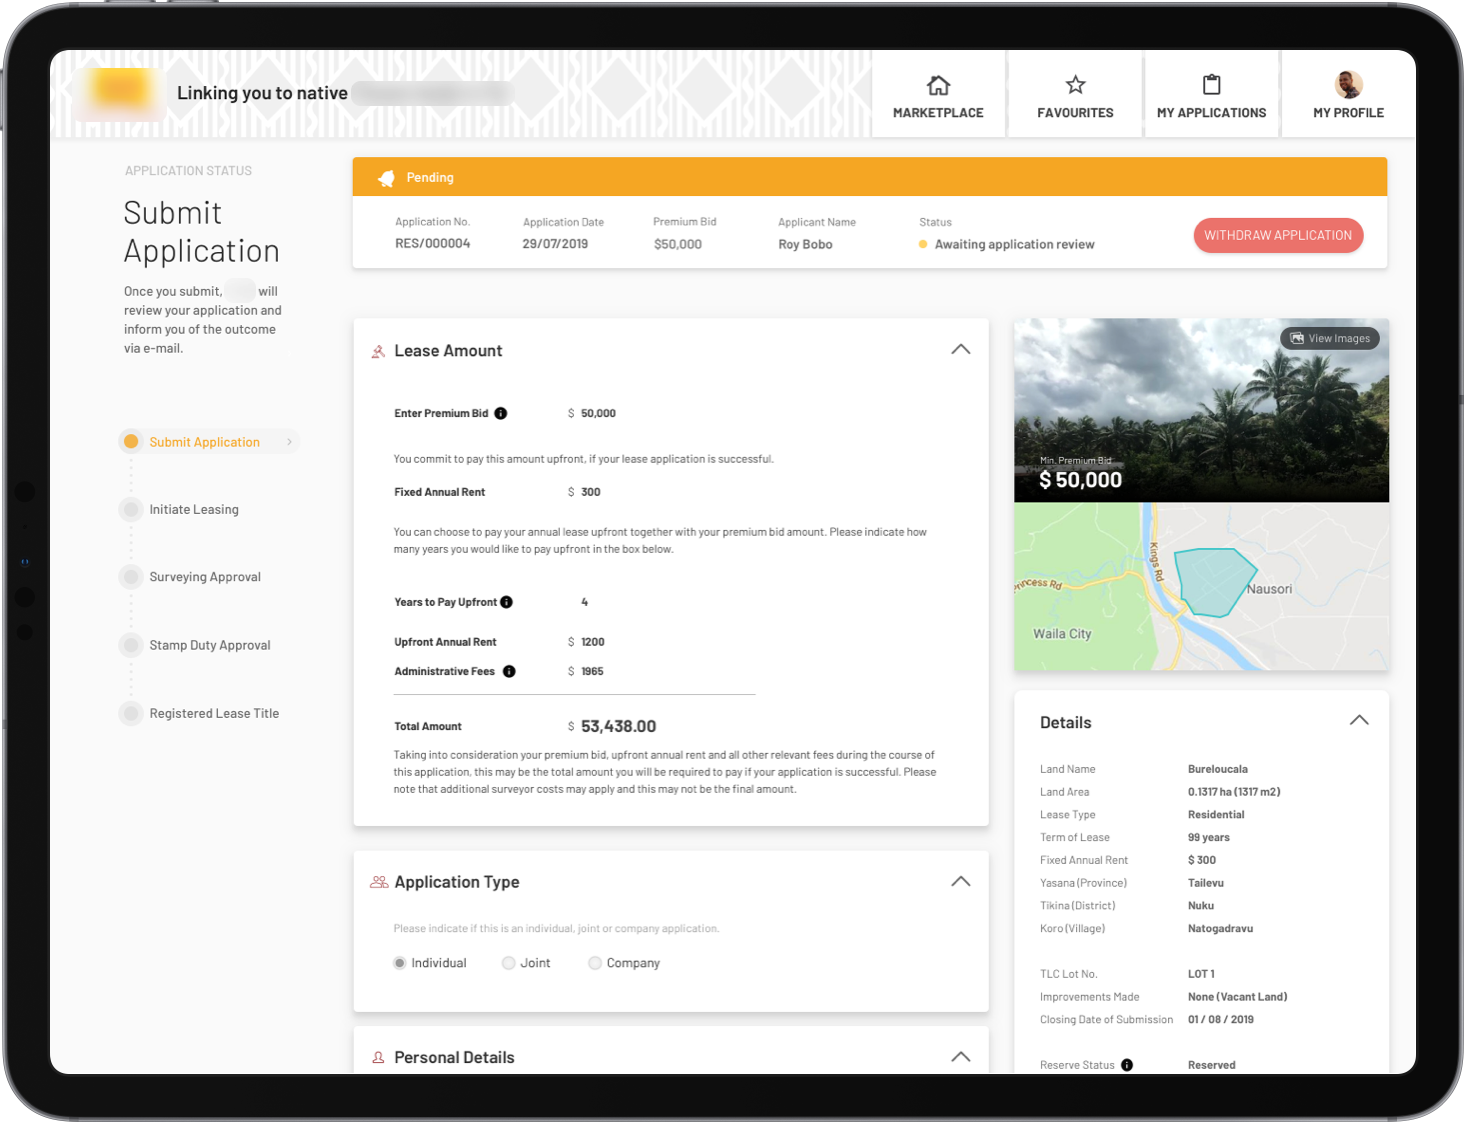Go to the Marketplace tab
The image size is (1464, 1122).
(938, 94)
